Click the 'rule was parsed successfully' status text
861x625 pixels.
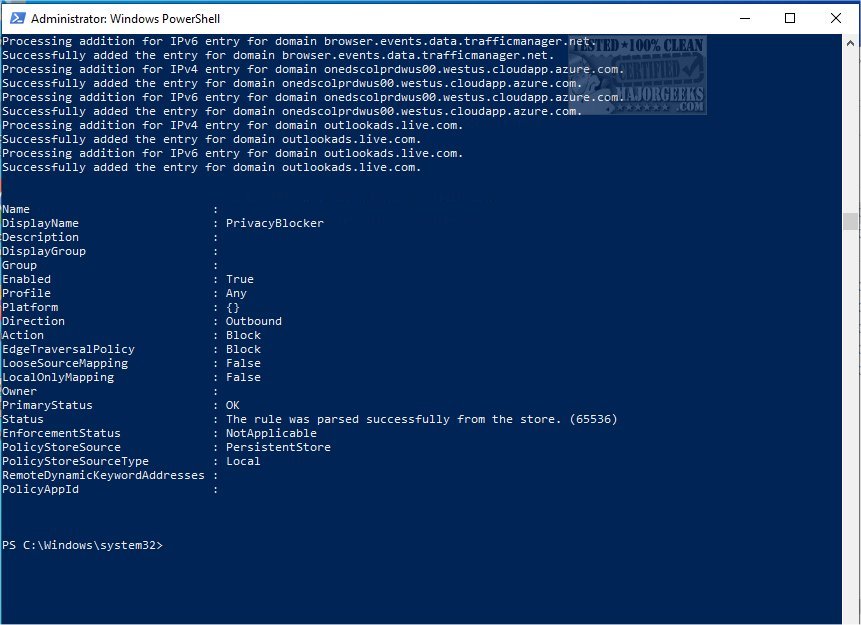421,419
